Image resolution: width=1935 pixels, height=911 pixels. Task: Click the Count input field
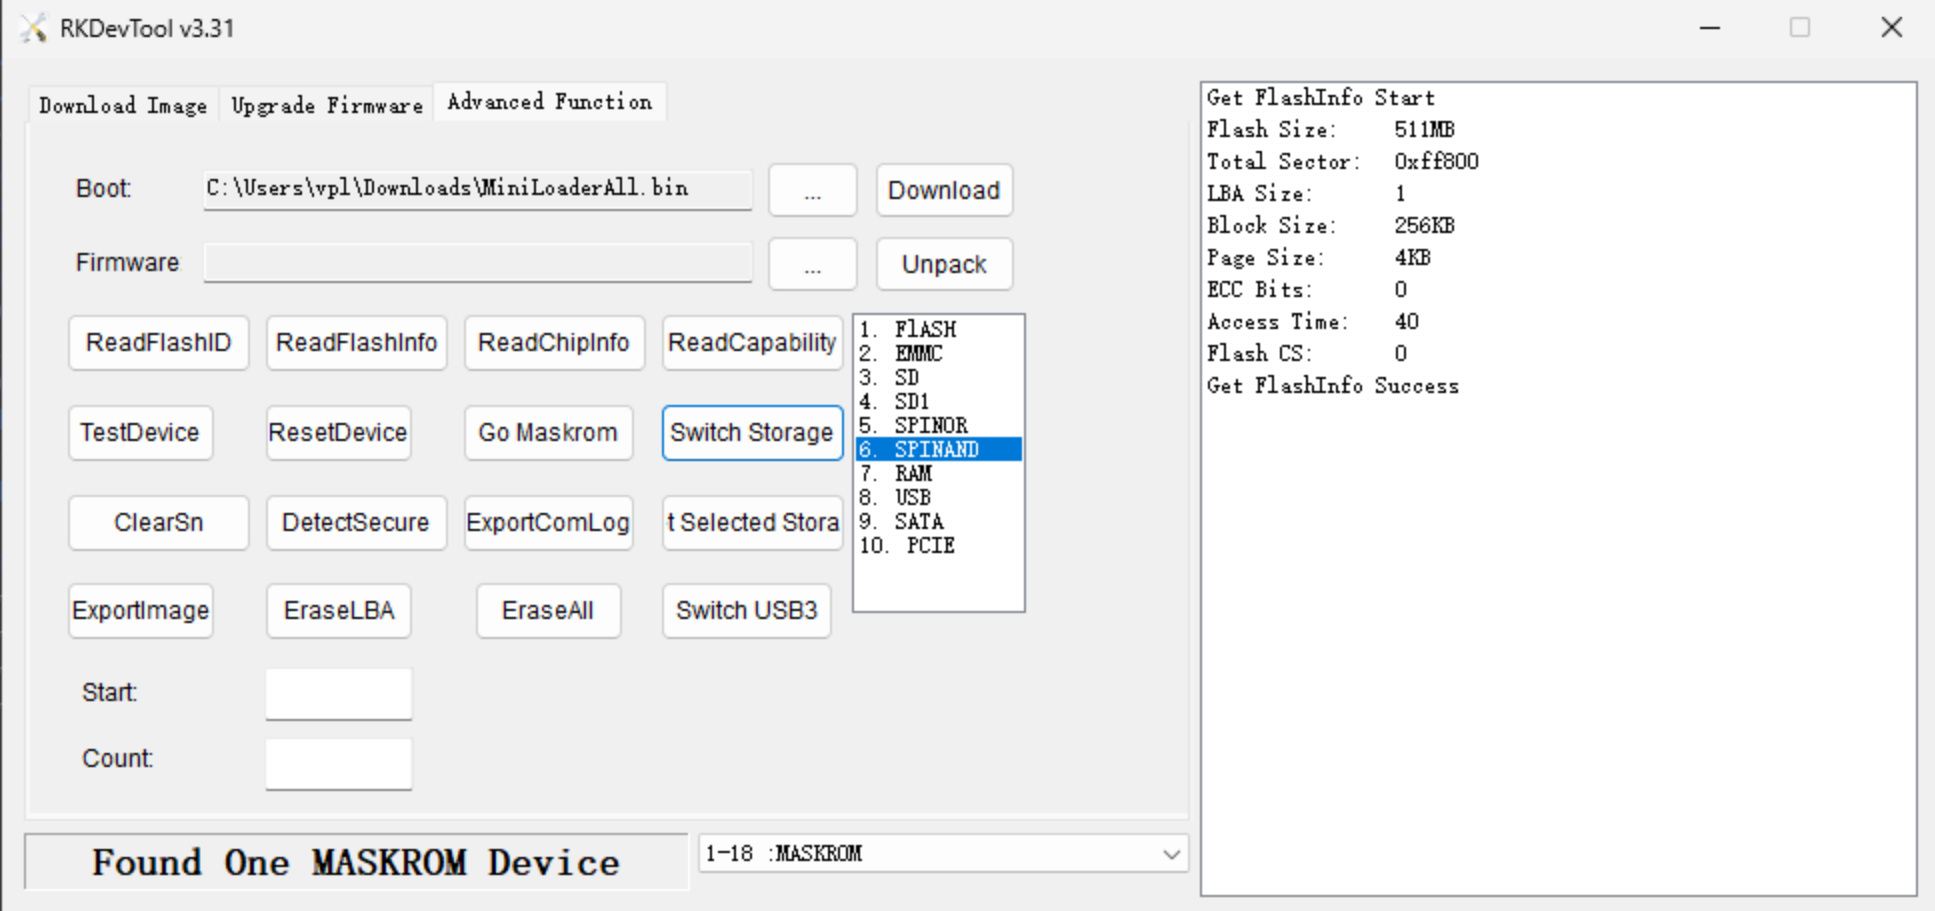click(339, 764)
